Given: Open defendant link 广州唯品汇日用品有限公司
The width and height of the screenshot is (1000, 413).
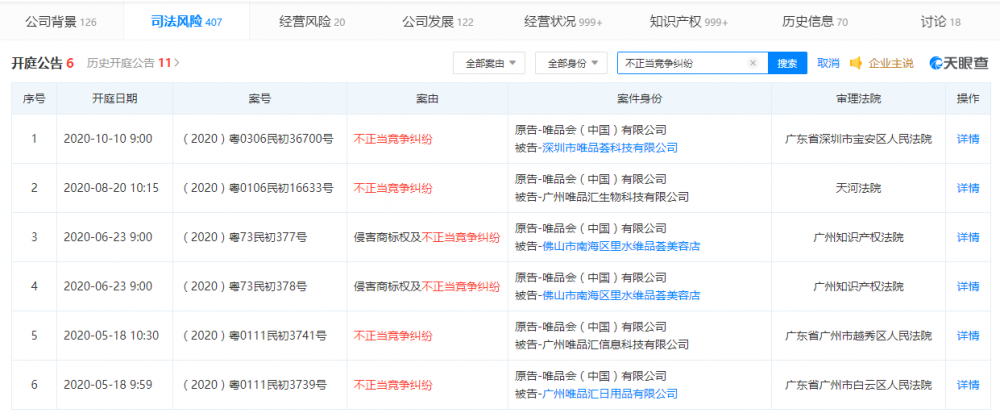Looking at the screenshot, I should click(x=610, y=394).
